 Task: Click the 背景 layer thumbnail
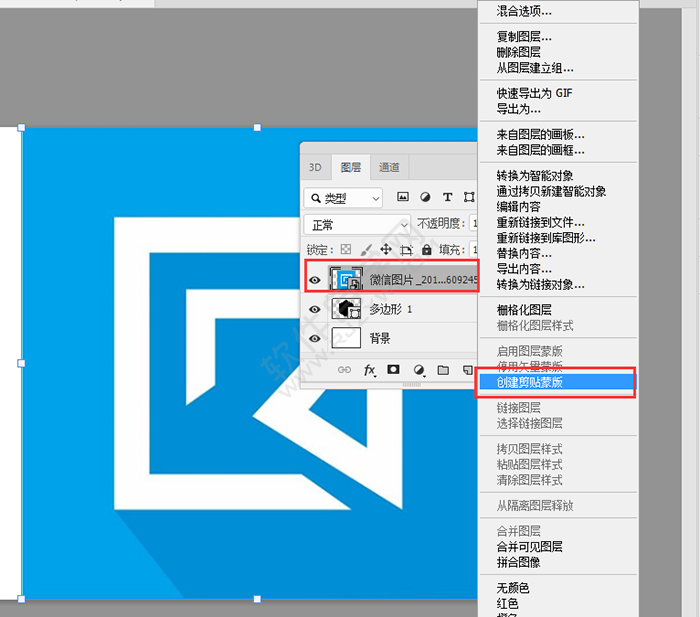(x=346, y=338)
